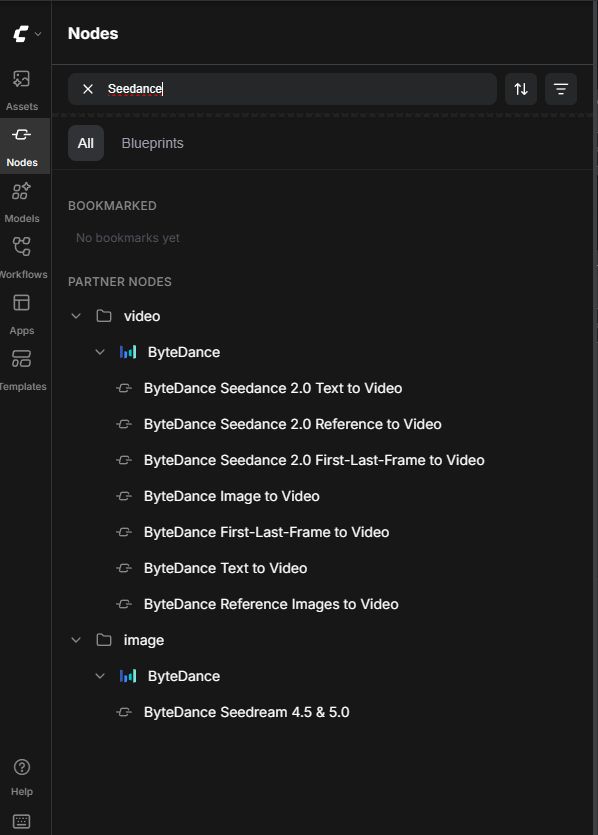Collapse the image folder chevron
This screenshot has height=835, width=598.
76,640
